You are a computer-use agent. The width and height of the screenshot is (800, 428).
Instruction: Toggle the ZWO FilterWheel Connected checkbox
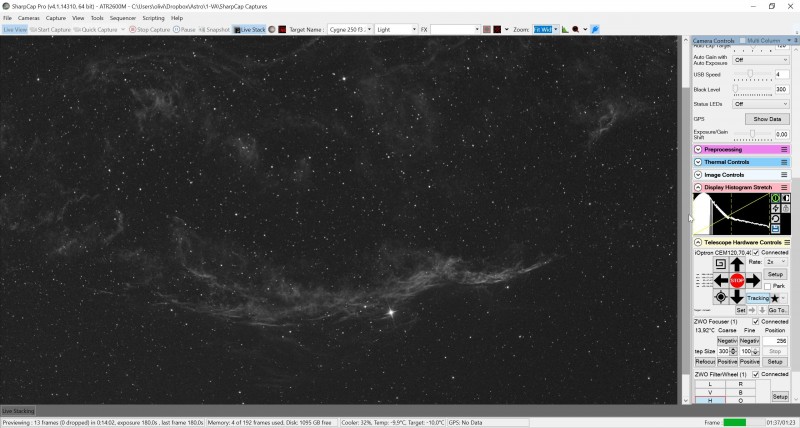coord(756,374)
